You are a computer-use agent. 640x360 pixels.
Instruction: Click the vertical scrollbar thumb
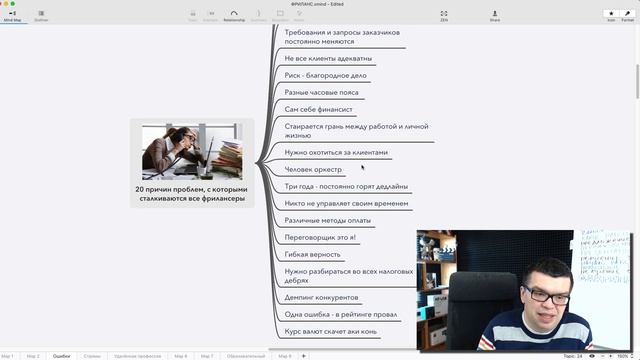click(637, 81)
